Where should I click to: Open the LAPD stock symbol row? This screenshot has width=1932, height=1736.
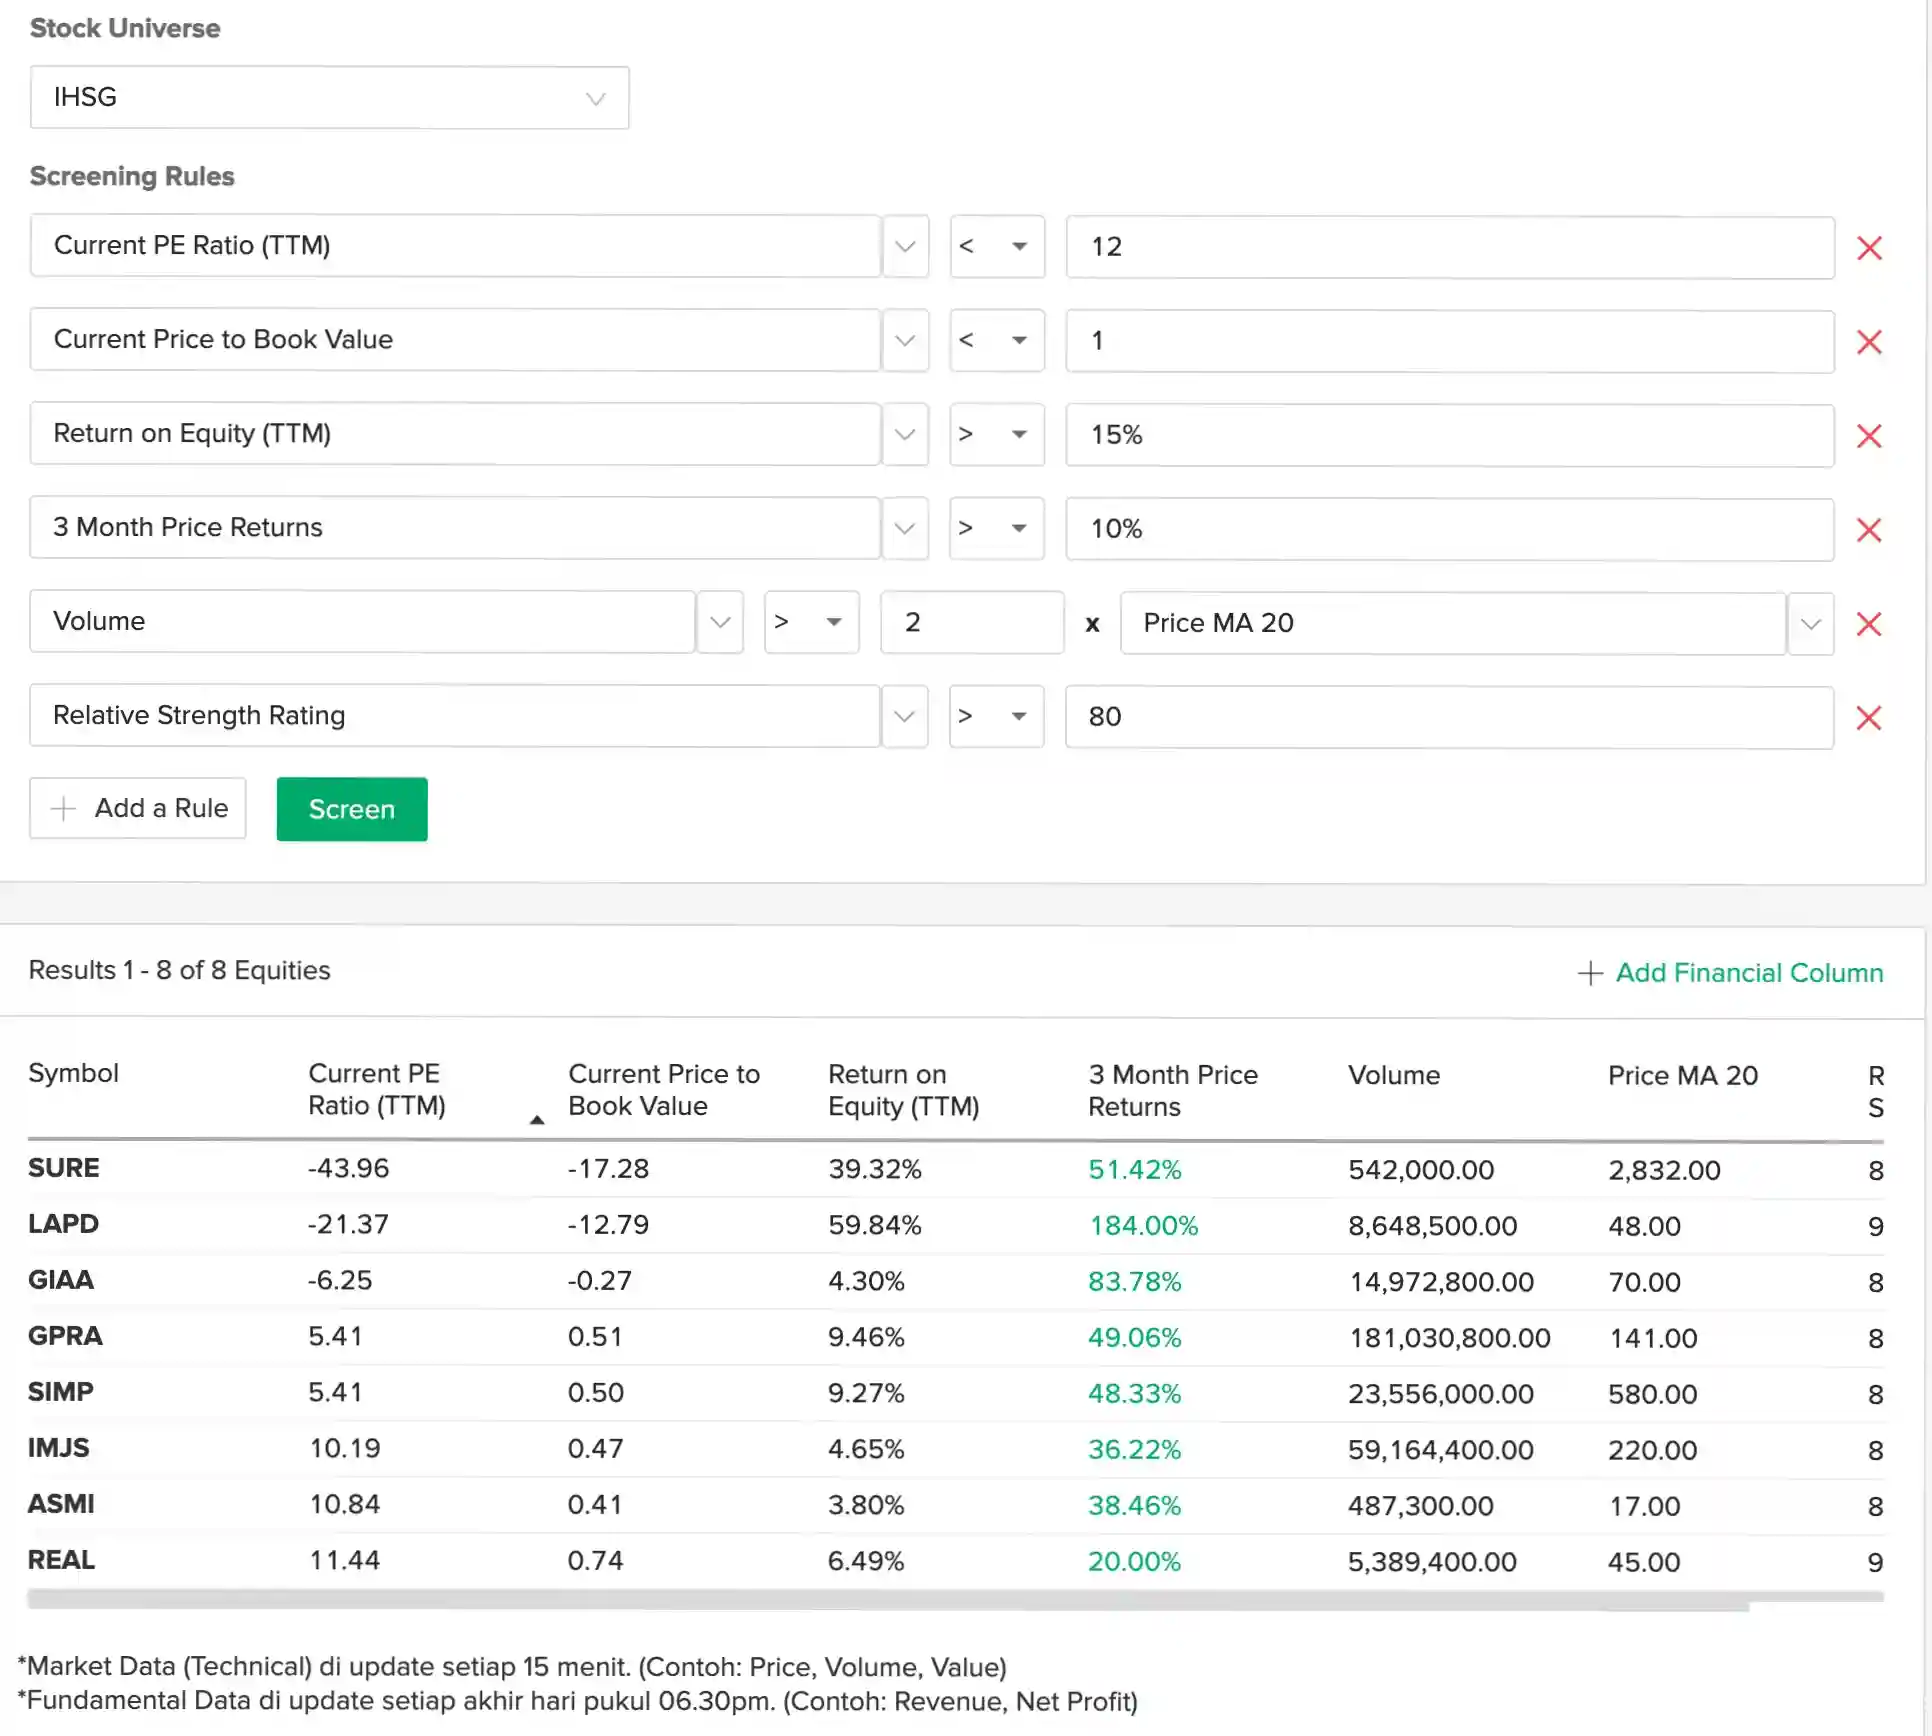[63, 1224]
